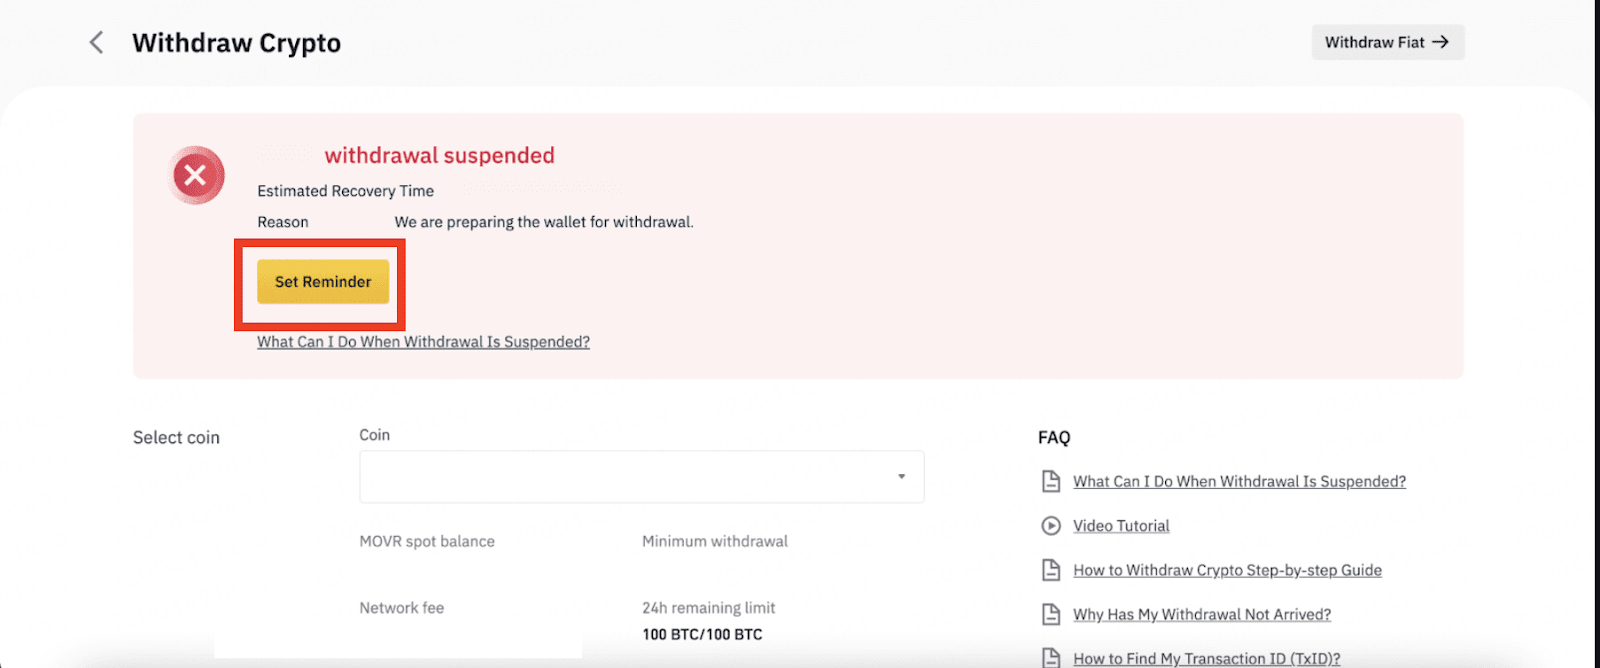Open the suspended-withdrawal help link in the banner

tap(423, 342)
